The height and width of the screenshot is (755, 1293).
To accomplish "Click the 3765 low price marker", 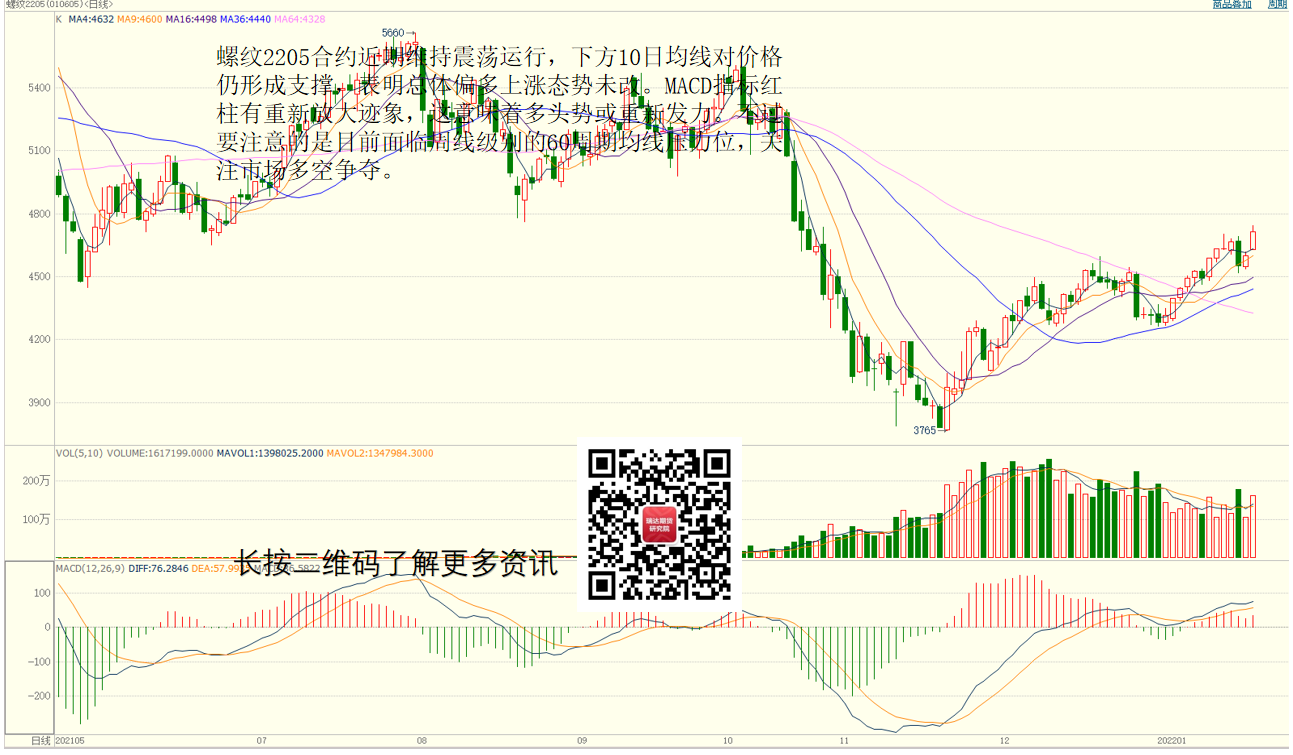I will tap(924, 430).
